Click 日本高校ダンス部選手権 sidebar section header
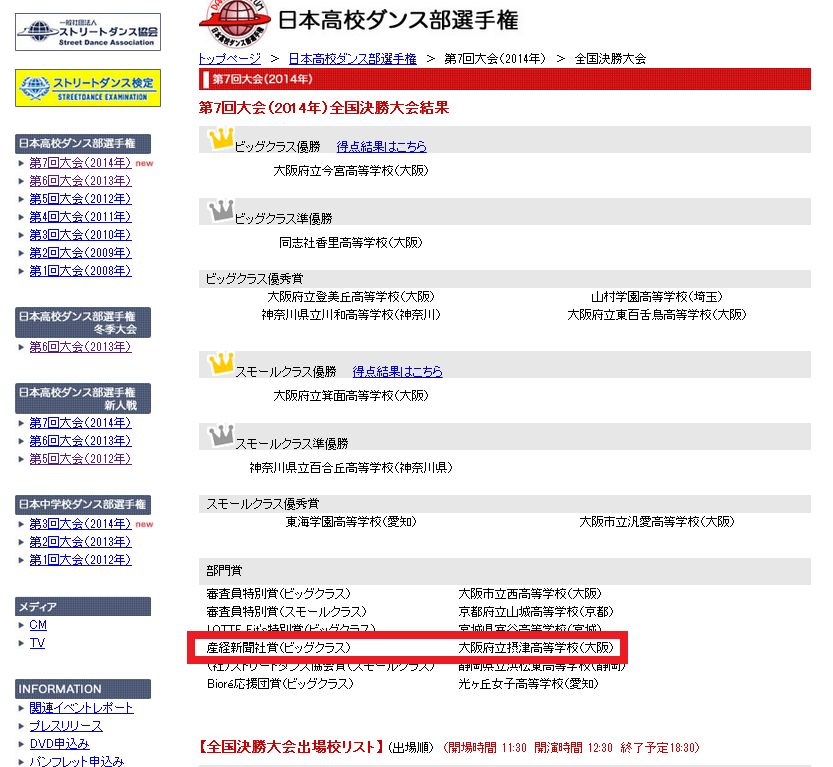Screen dimensions: 833x767 (x=83, y=143)
